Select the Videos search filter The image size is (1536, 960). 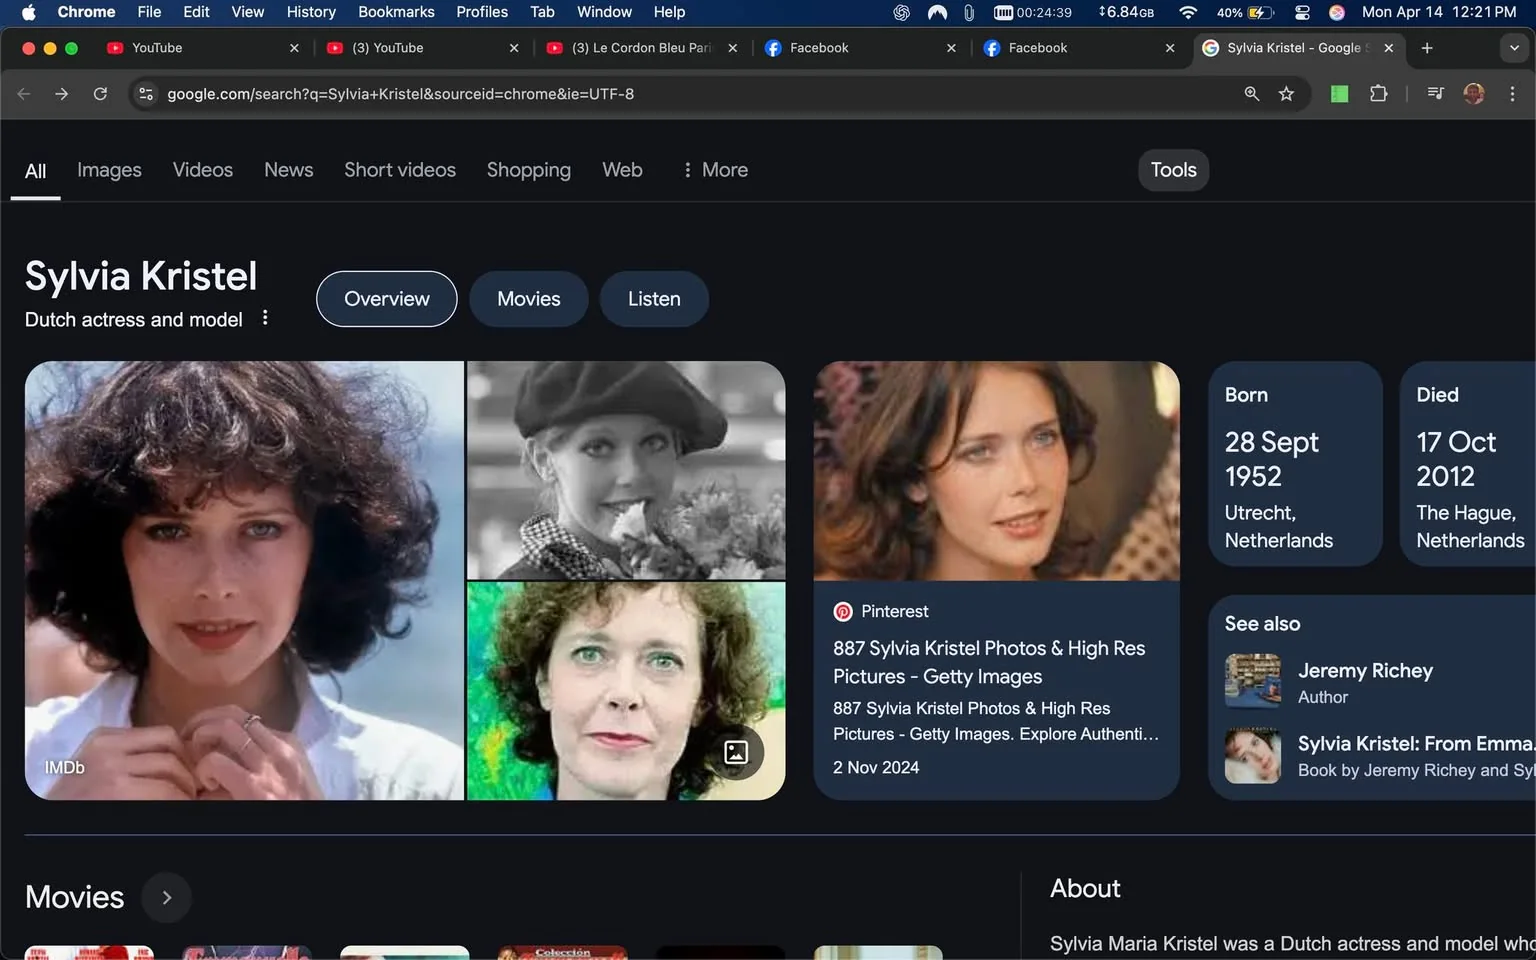(203, 170)
